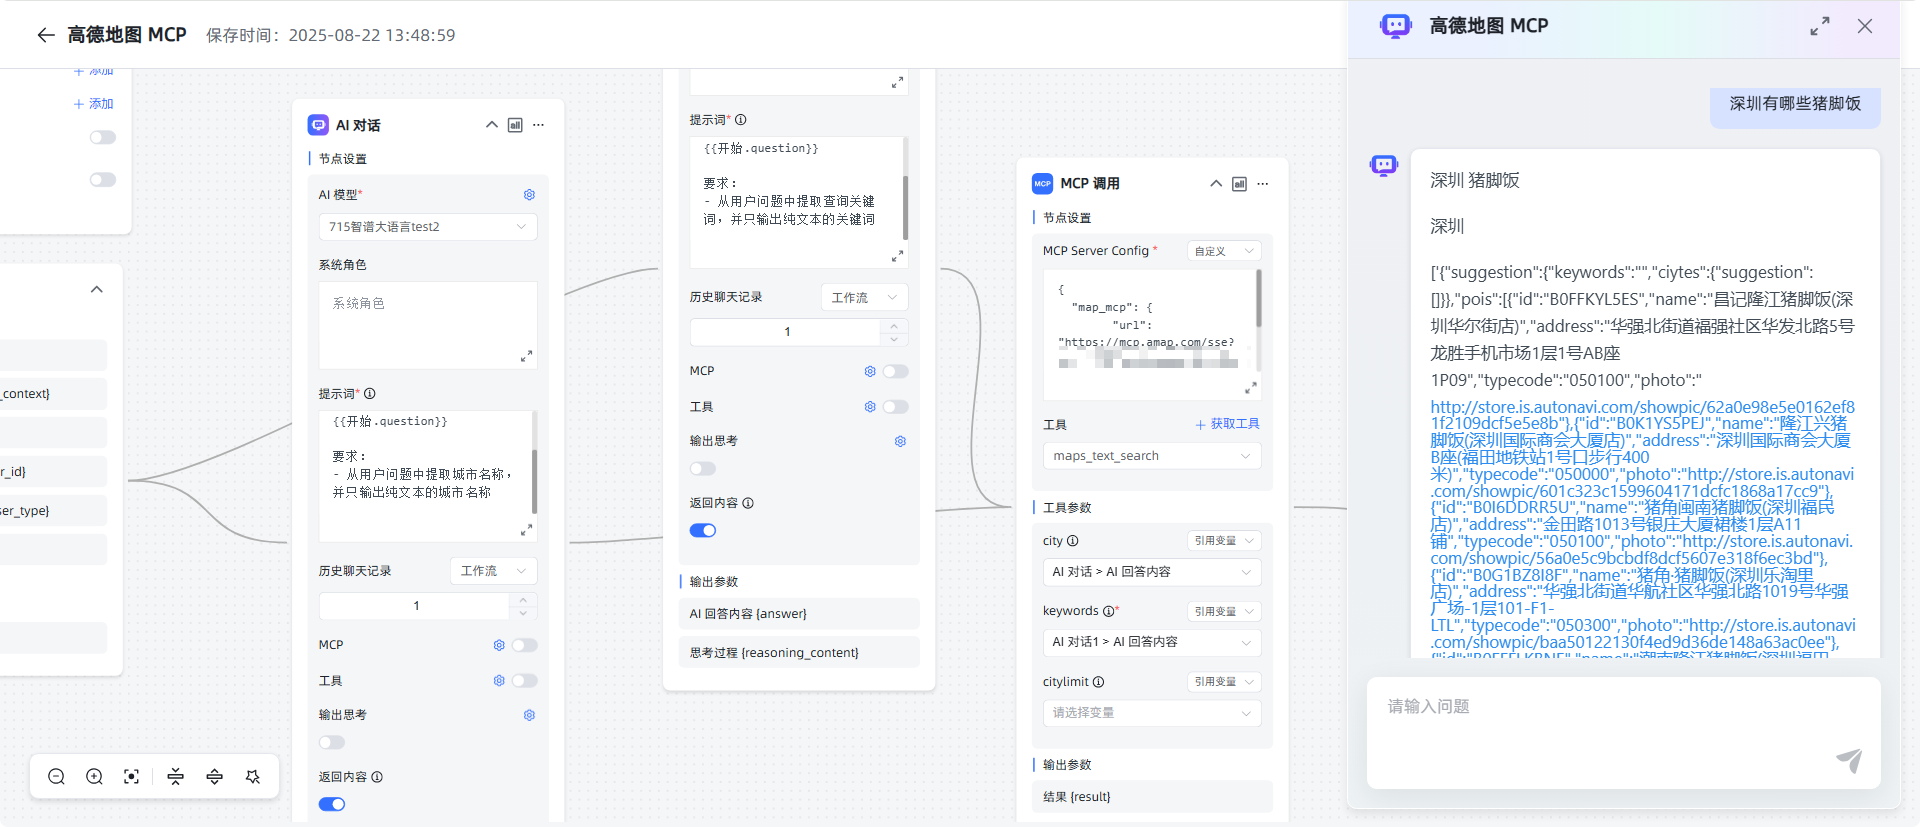Open the 715智谱大语言test2 model dropdown
The image size is (1920, 827).
[428, 227]
